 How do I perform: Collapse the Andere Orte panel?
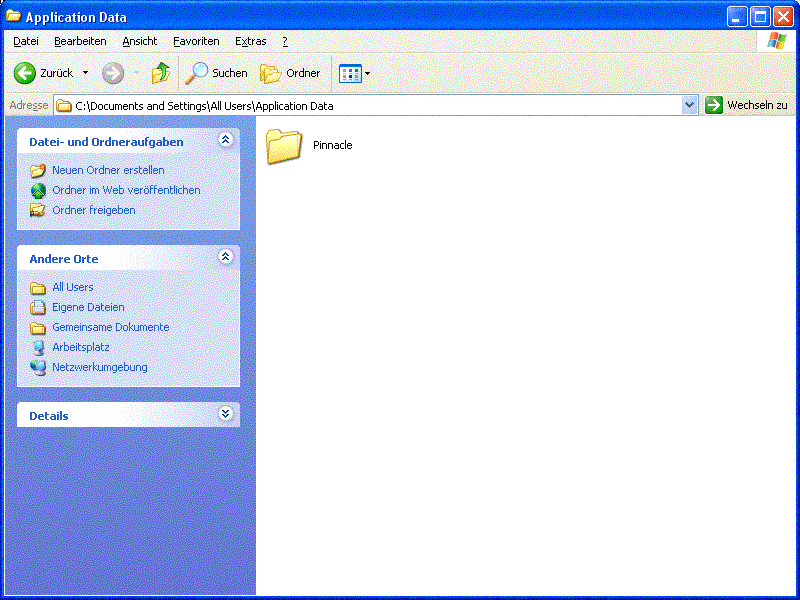tap(225, 258)
